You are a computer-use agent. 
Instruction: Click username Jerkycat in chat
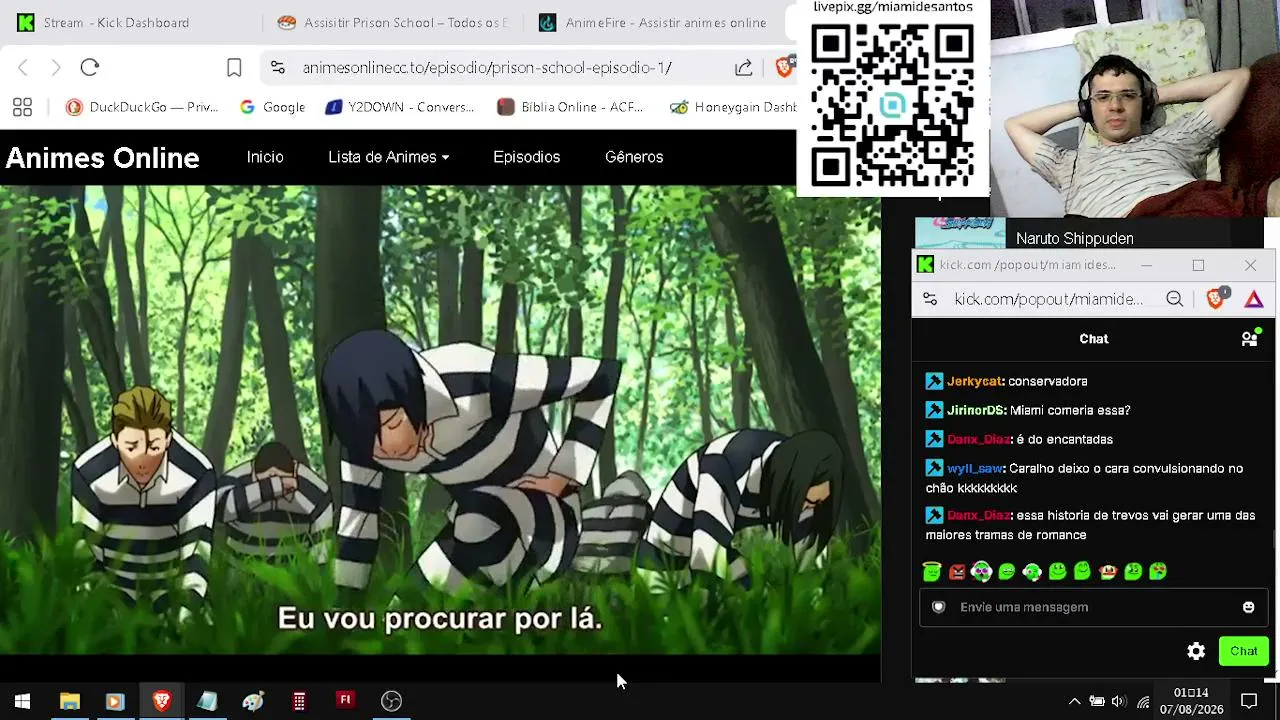coord(975,381)
